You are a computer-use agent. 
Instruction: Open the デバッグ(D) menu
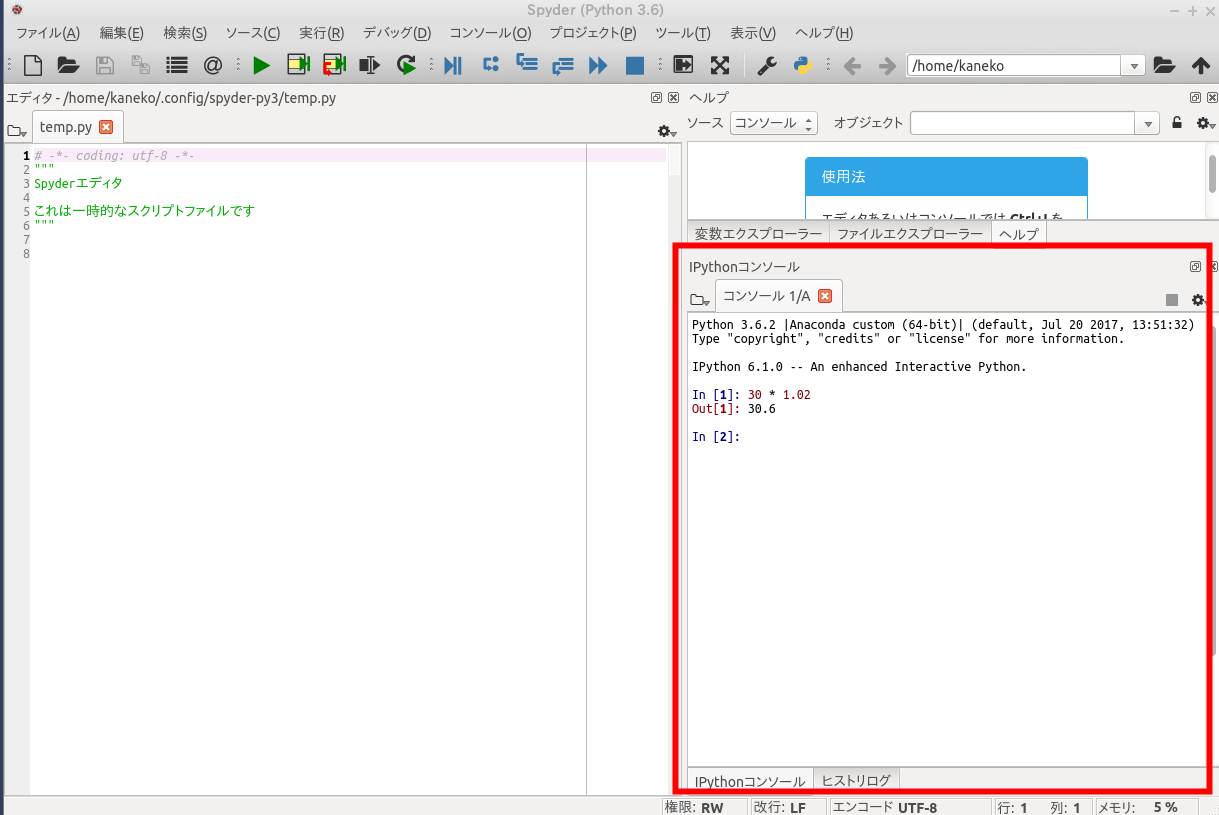pyautogui.click(x=397, y=32)
